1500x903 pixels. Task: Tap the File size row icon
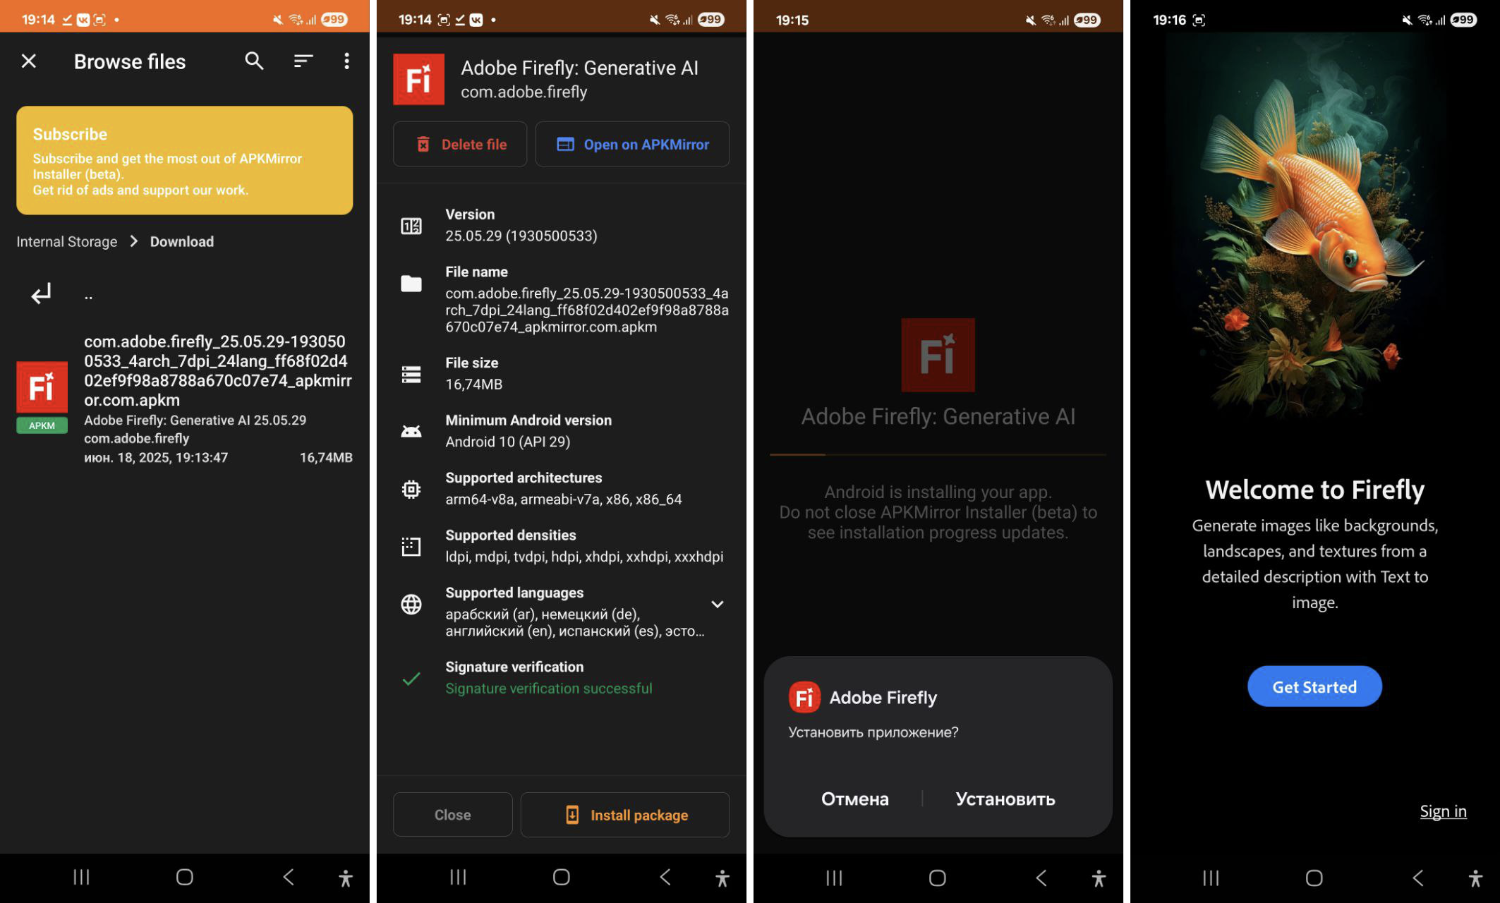411,374
